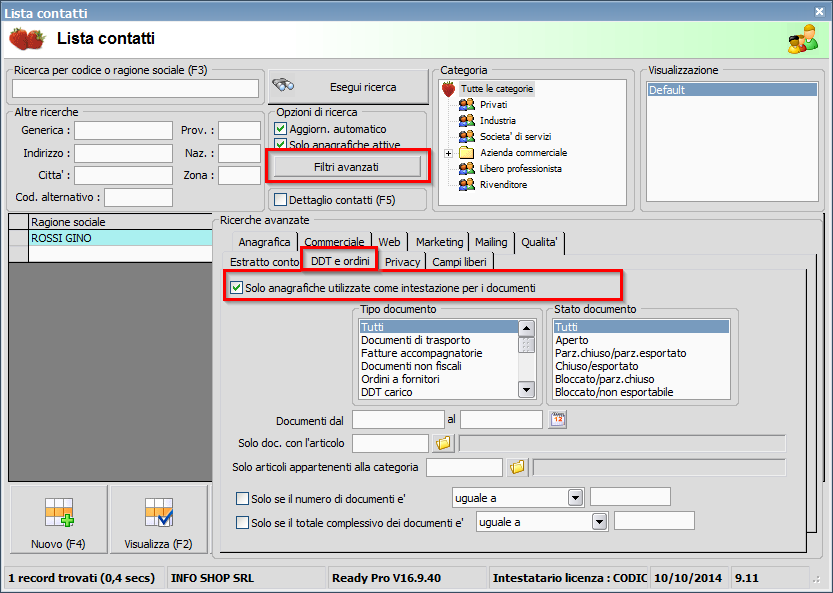
Task: Open folder browse icon for Solo doc. con l'articolo
Action: pyautogui.click(x=443, y=443)
